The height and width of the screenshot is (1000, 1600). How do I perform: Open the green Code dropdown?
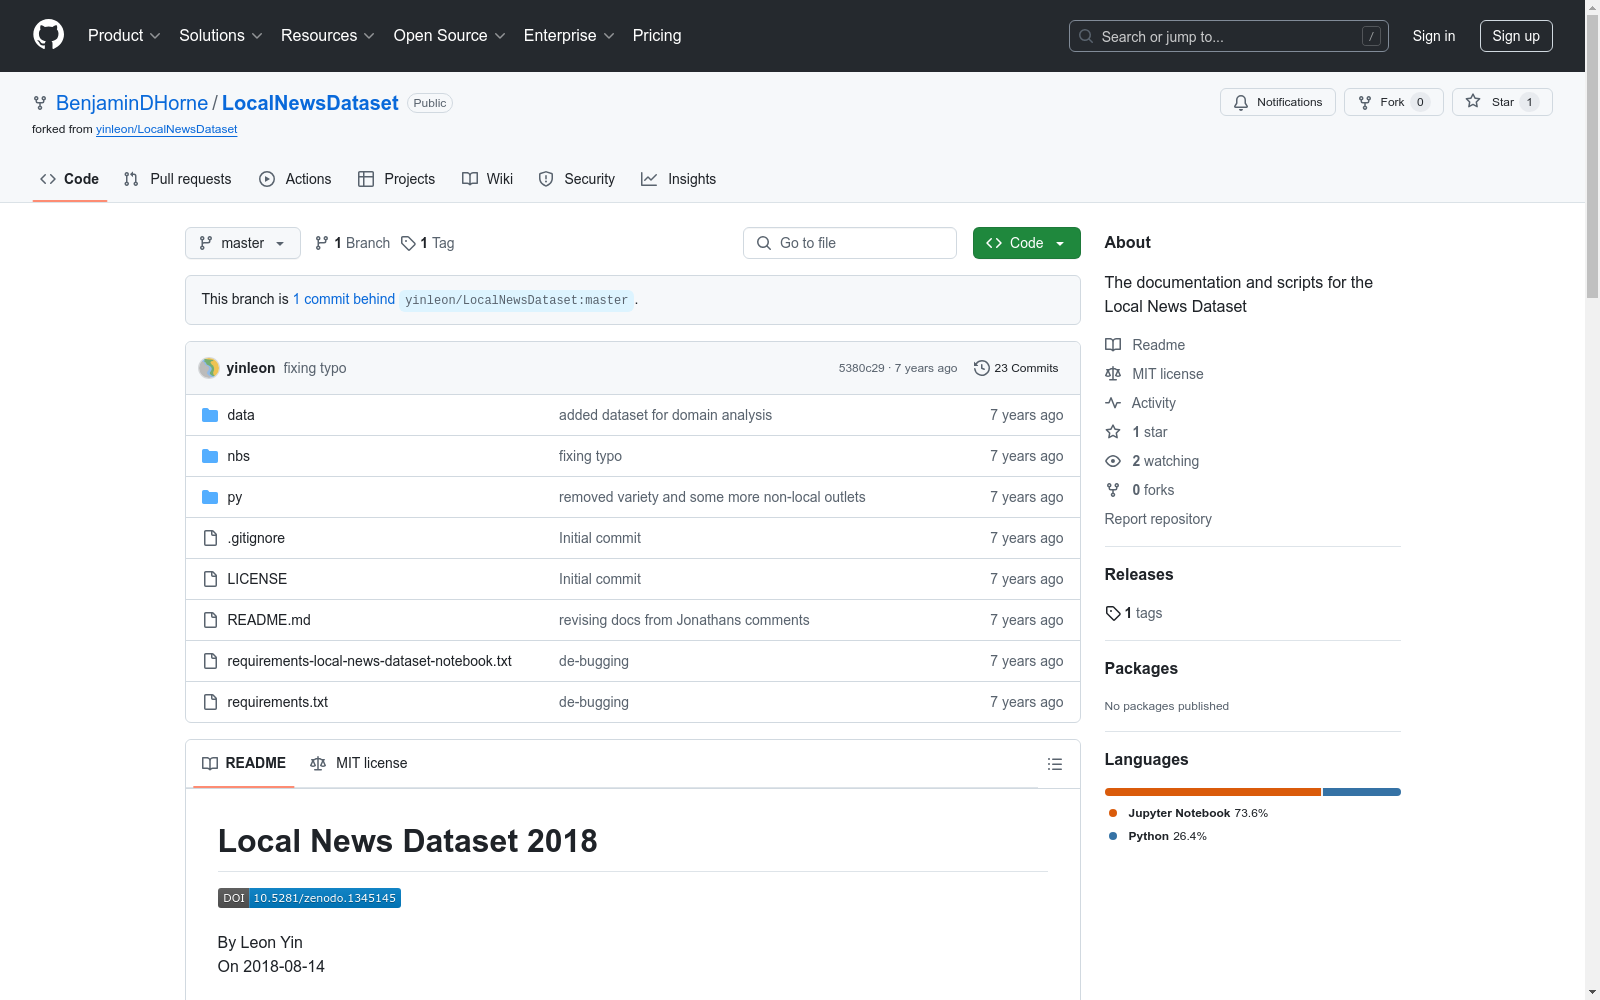pos(1027,243)
